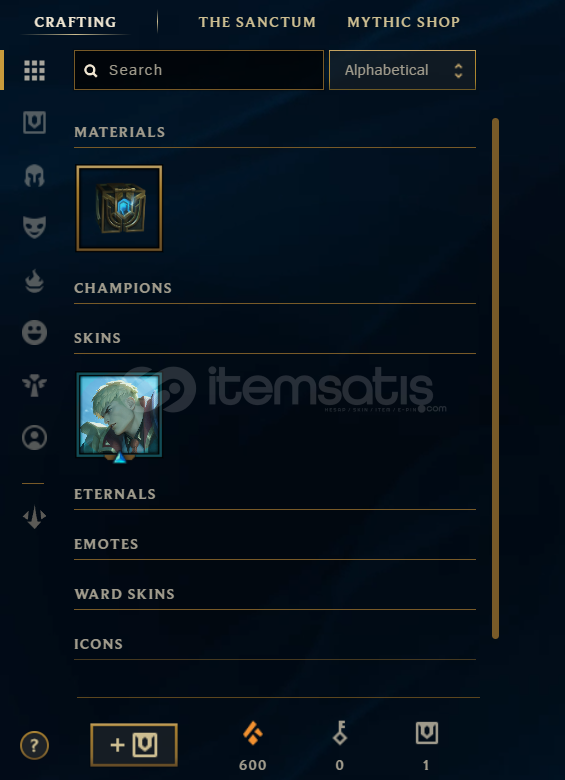Click the add chest purchase button
Screen dimensions: 565x780
[x=134, y=745]
